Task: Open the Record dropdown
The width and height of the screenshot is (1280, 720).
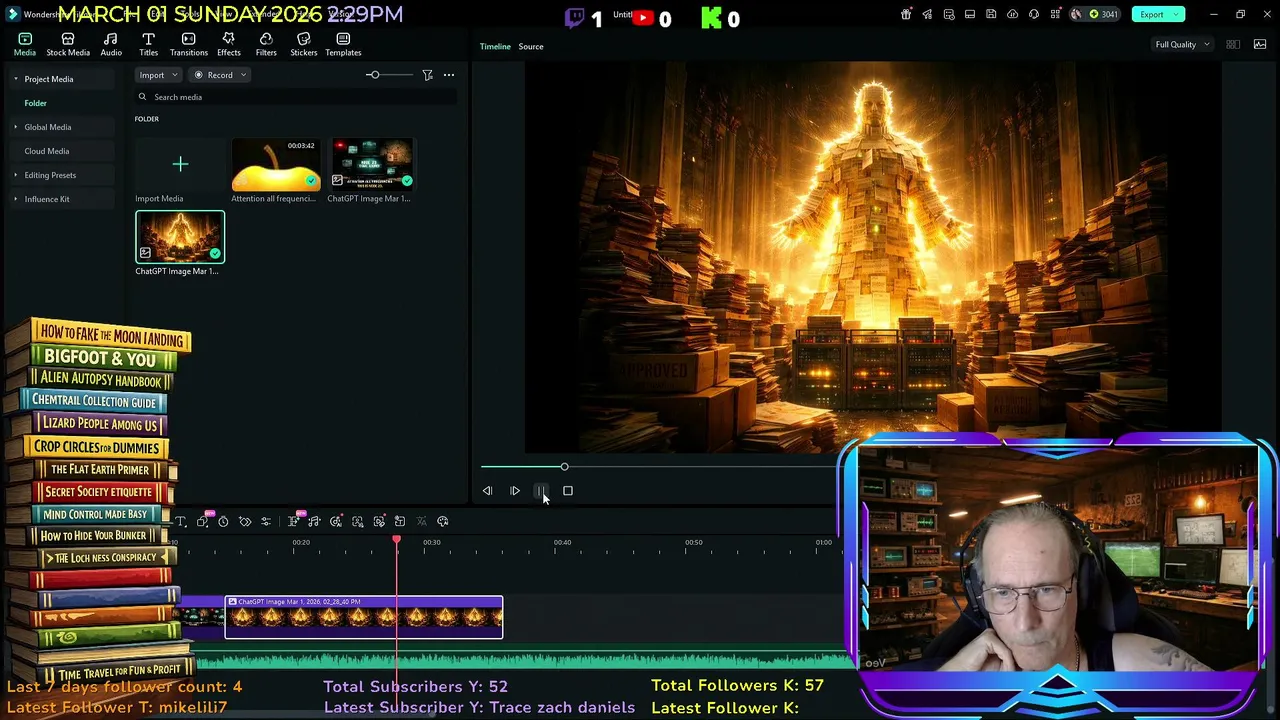Action: point(220,75)
